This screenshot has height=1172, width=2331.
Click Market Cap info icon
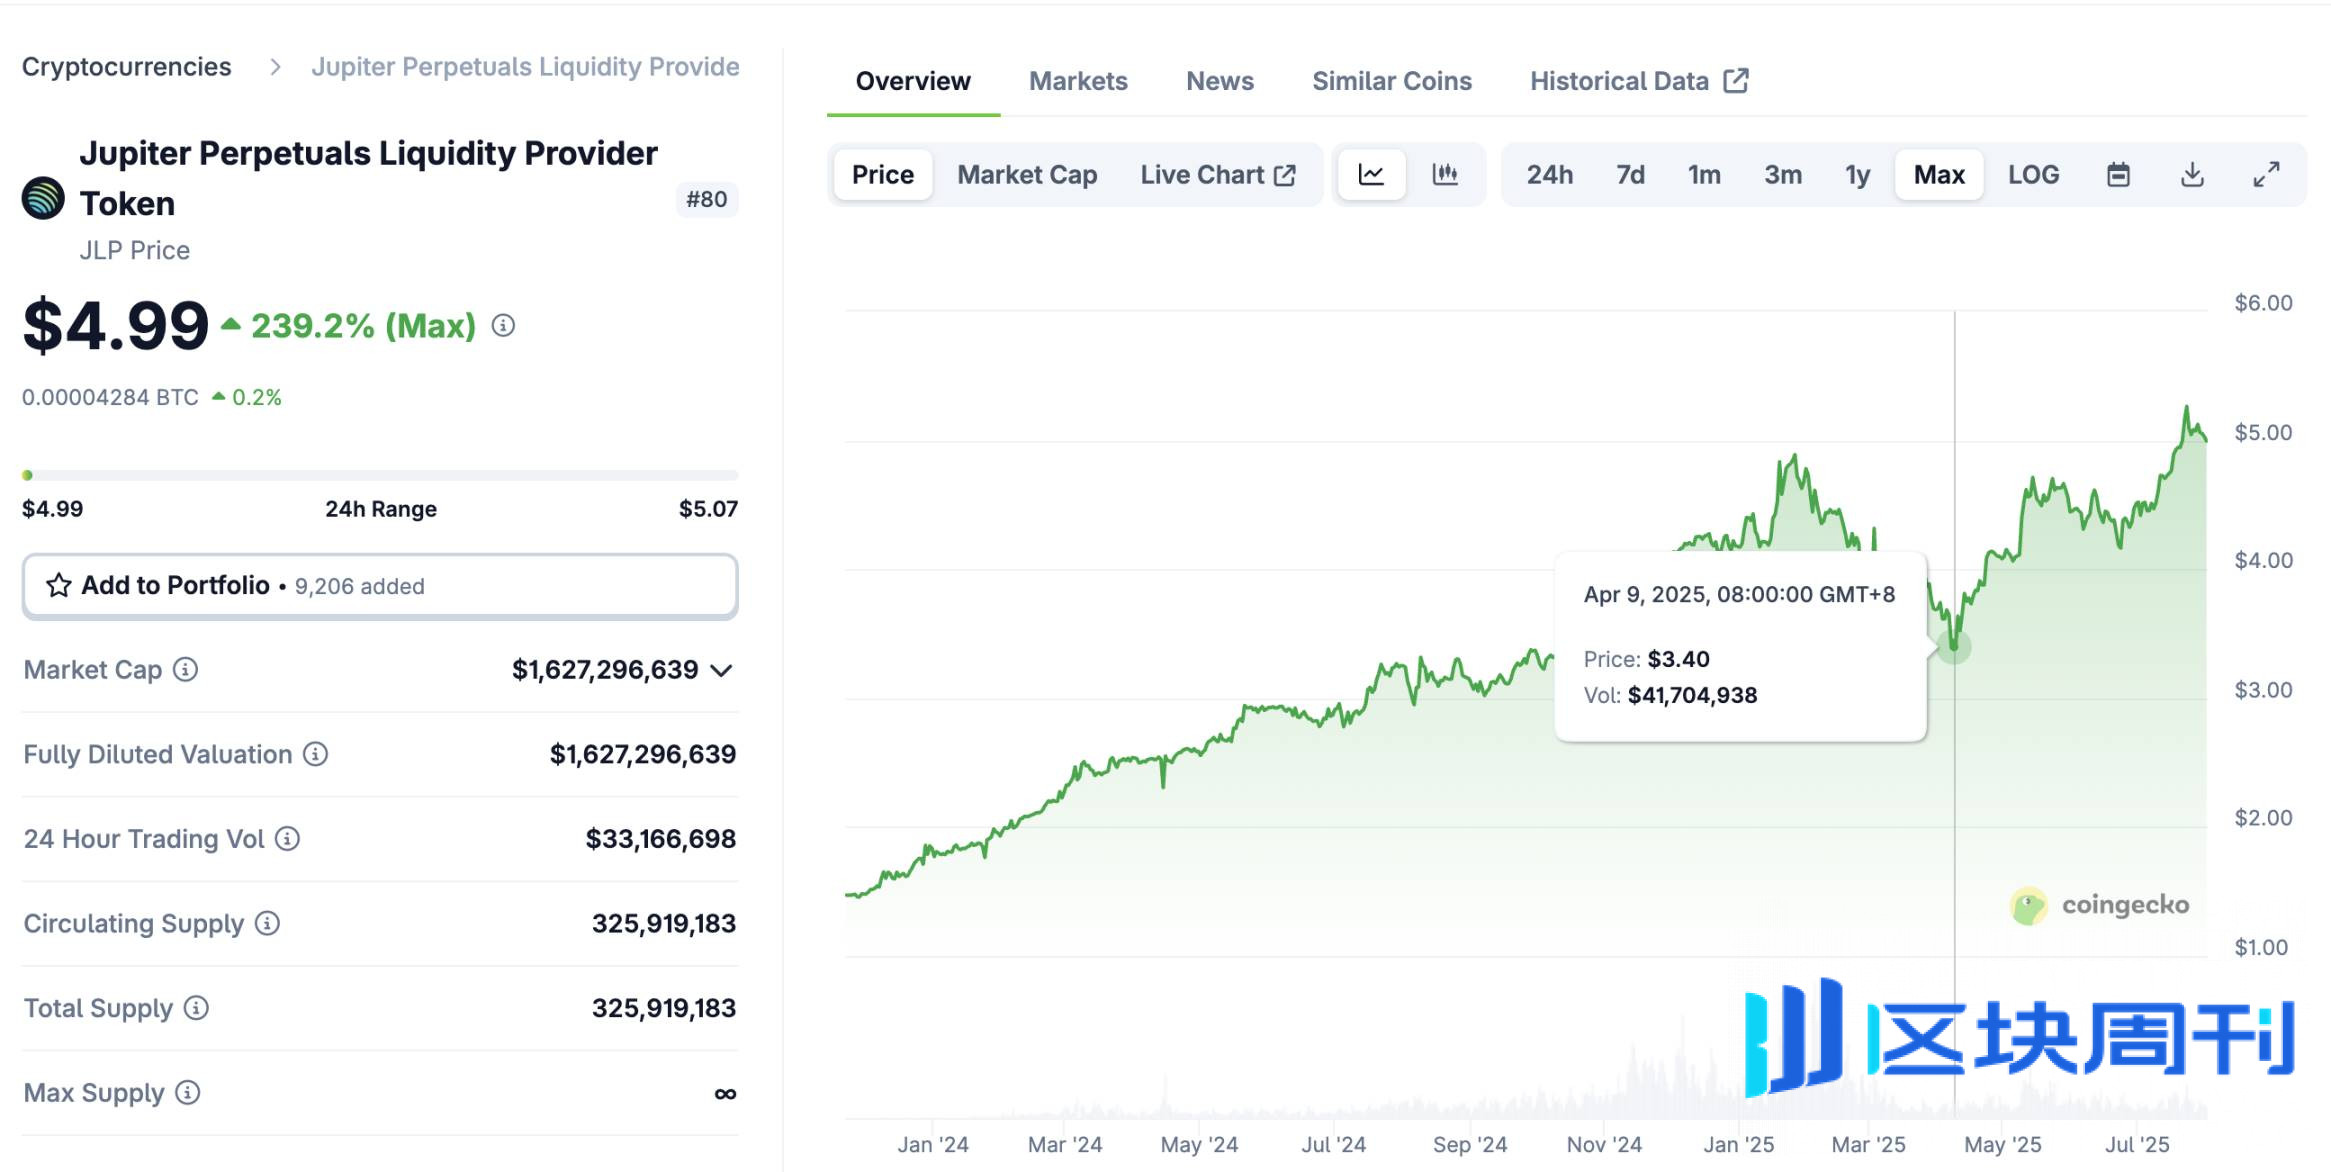tap(185, 669)
